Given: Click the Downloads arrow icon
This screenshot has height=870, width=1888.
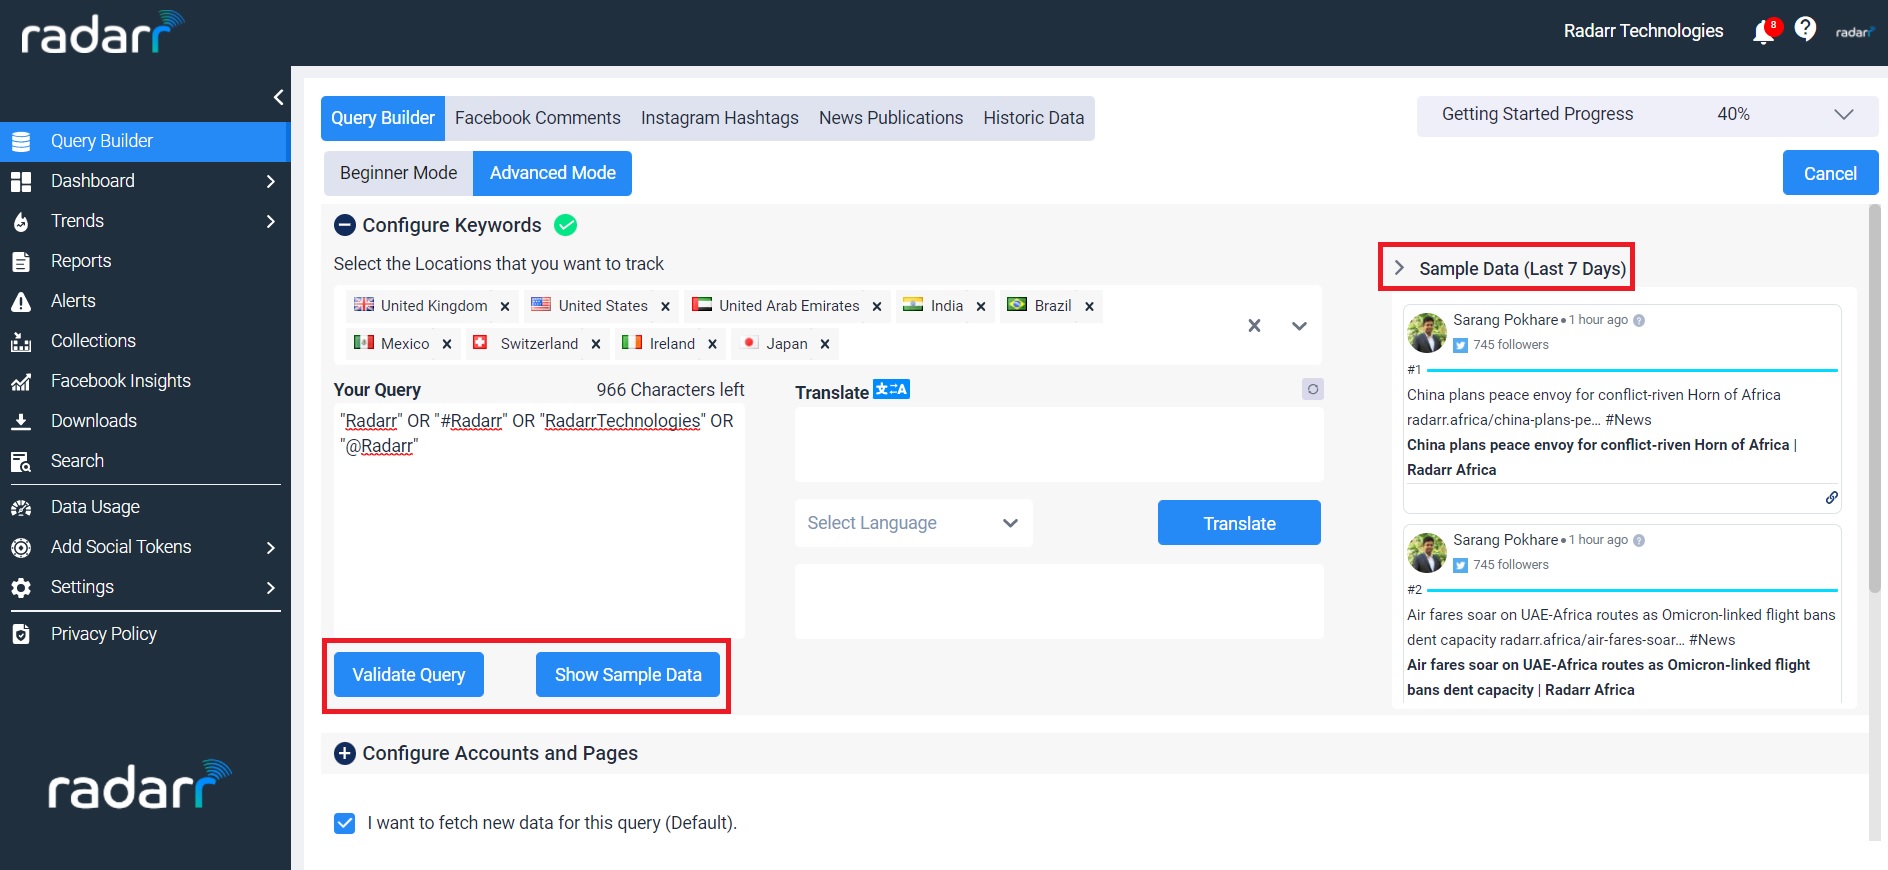Looking at the screenshot, I should [x=21, y=422].
